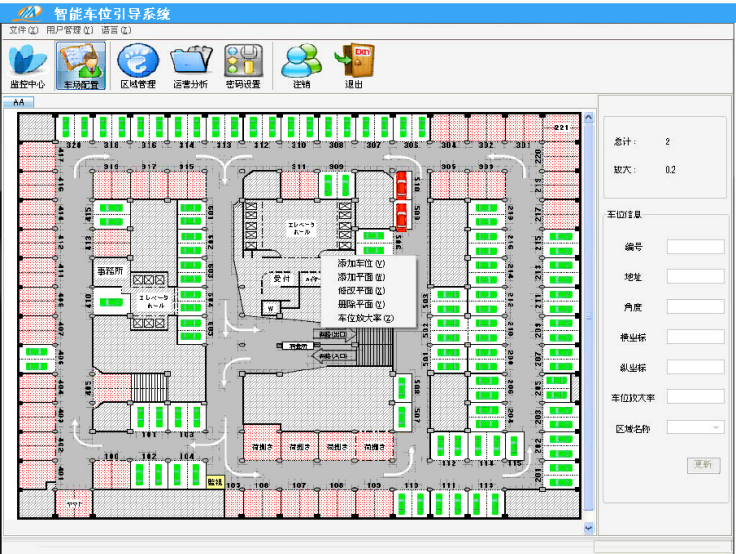Click the 更新 update button

click(x=703, y=465)
